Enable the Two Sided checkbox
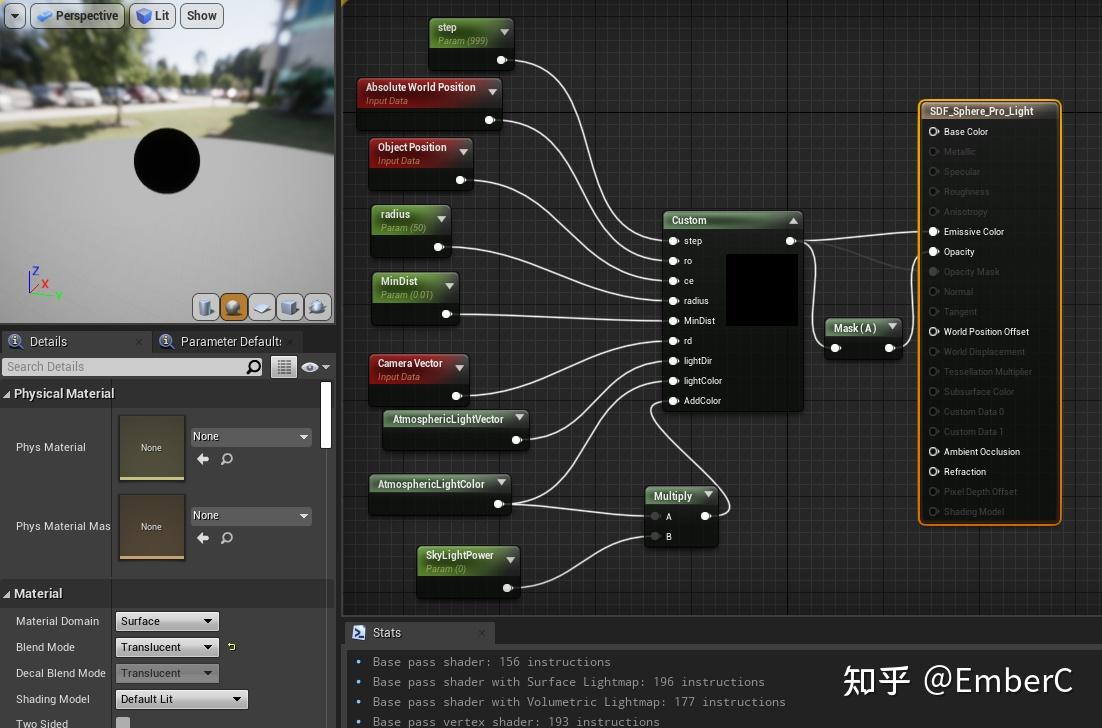The width and height of the screenshot is (1102, 728). pos(122,721)
